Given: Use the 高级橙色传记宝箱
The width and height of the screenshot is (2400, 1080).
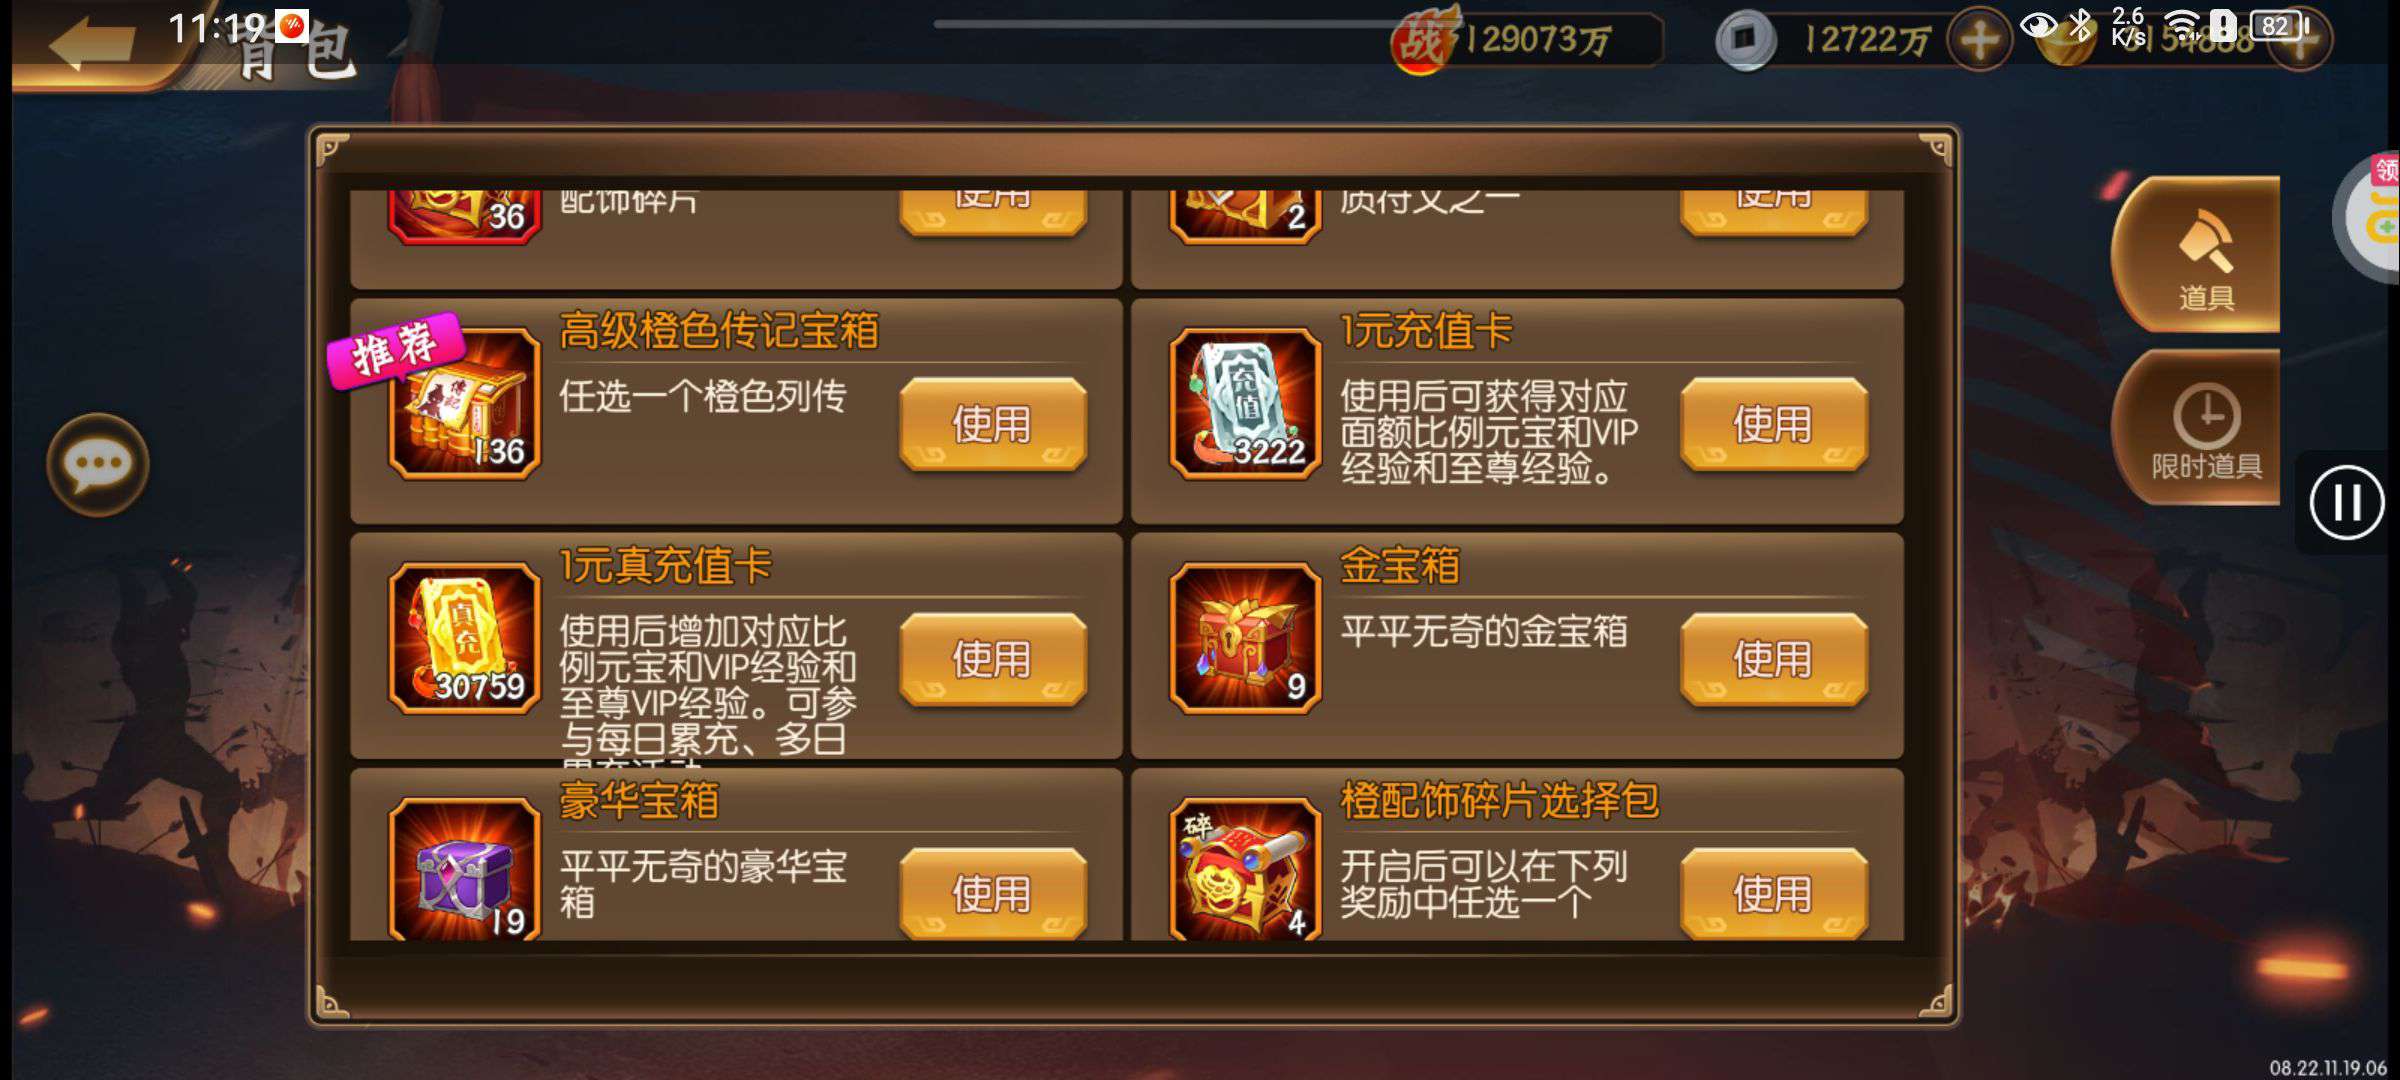Looking at the screenshot, I should pyautogui.click(x=992, y=424).
